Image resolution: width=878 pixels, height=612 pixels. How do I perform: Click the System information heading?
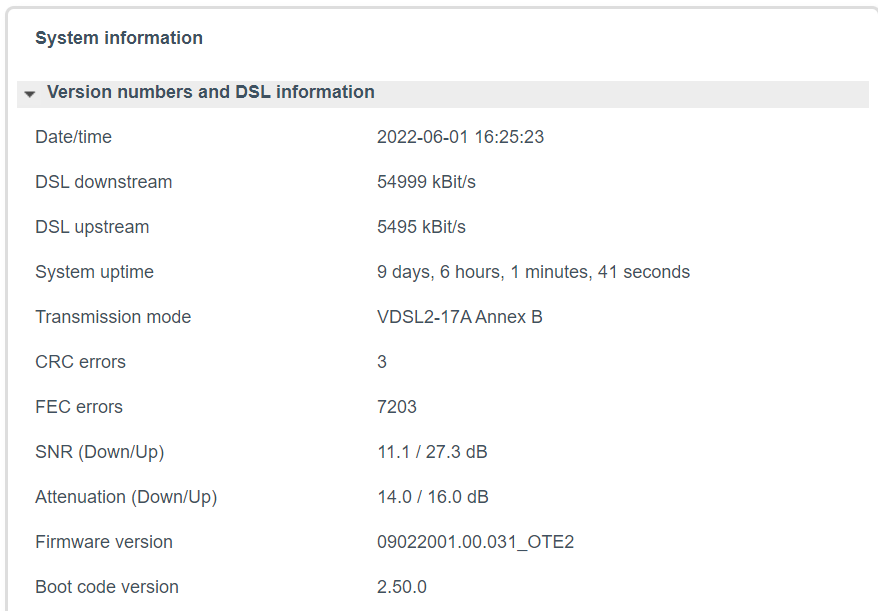click(x=119, y=38)
